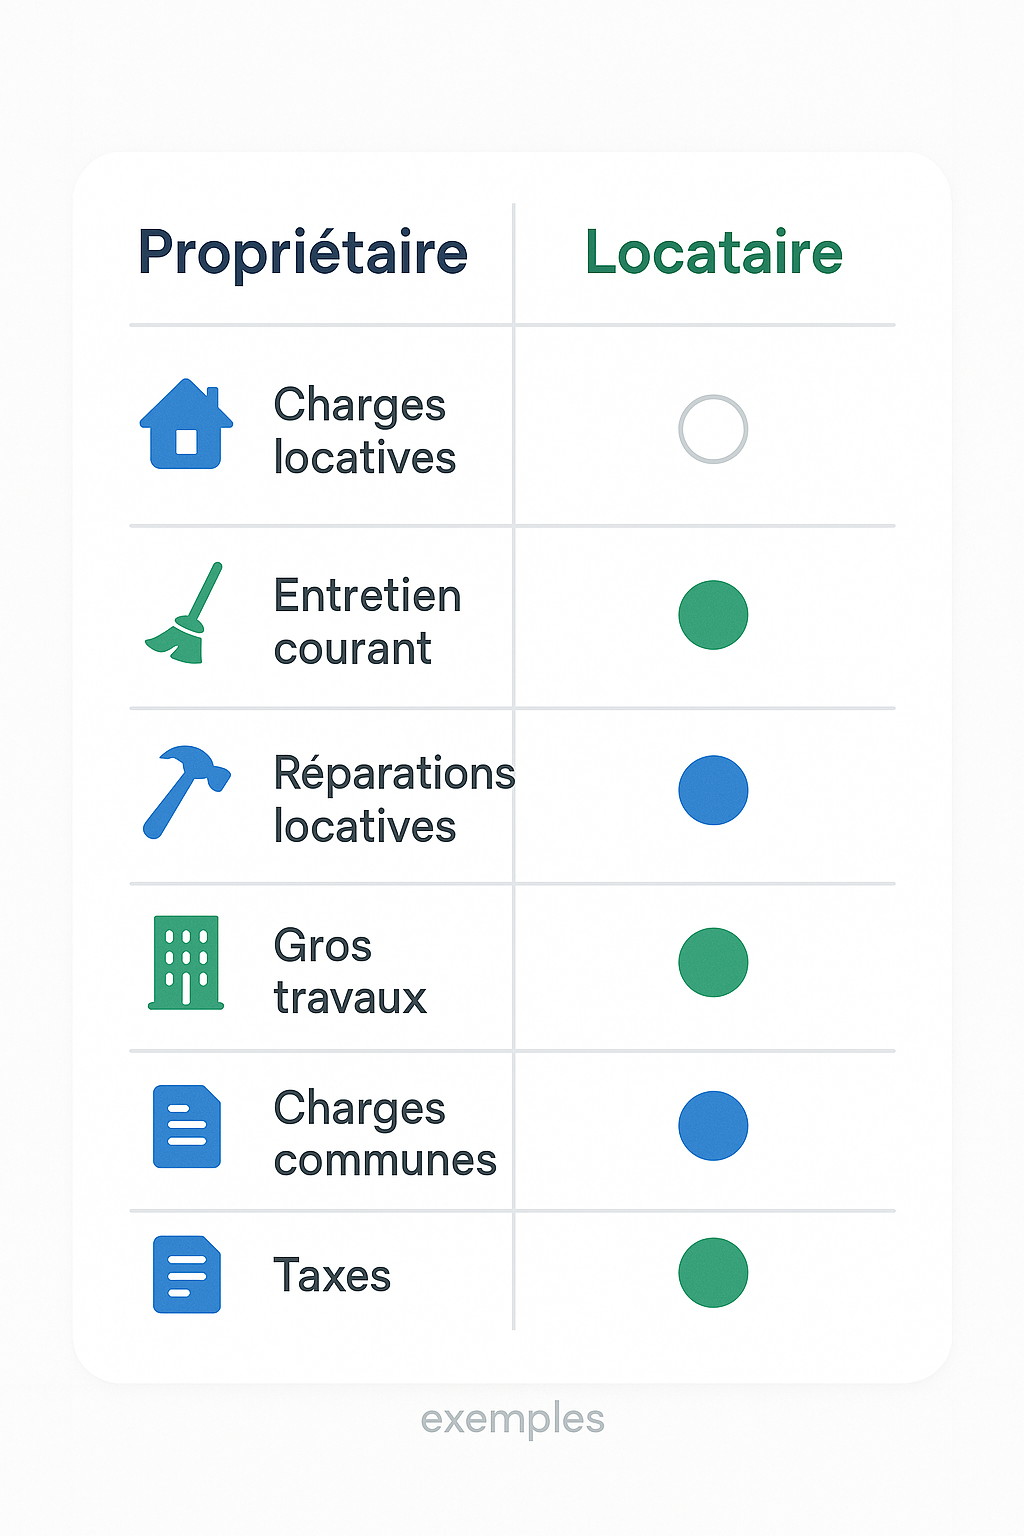Click the Entretien courant label
The height and width of the screenshot is (1536, 1024).
[367, 622]
